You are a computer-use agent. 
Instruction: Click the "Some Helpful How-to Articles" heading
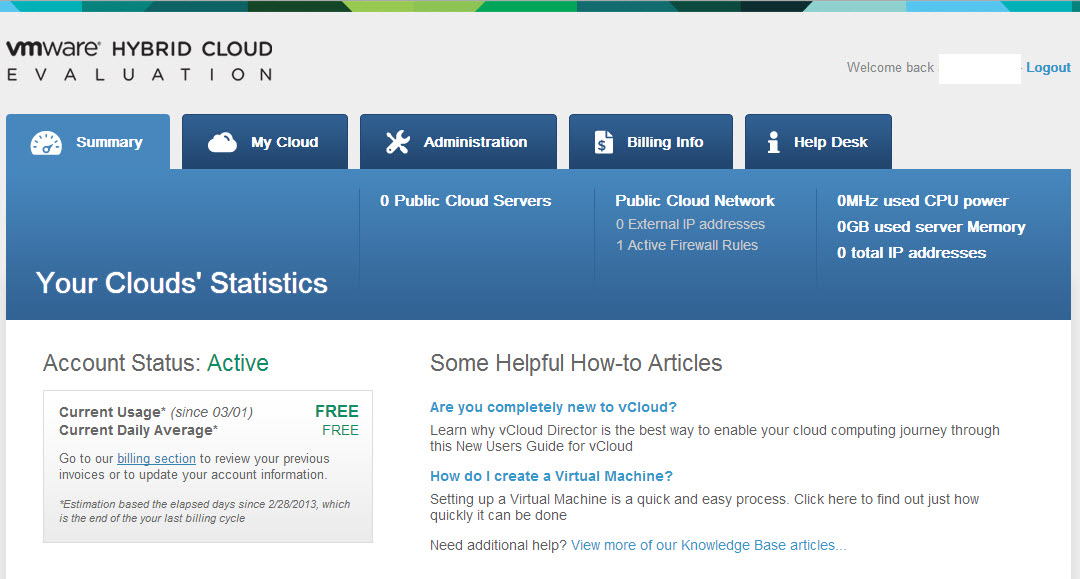click(x=576, y=363)
